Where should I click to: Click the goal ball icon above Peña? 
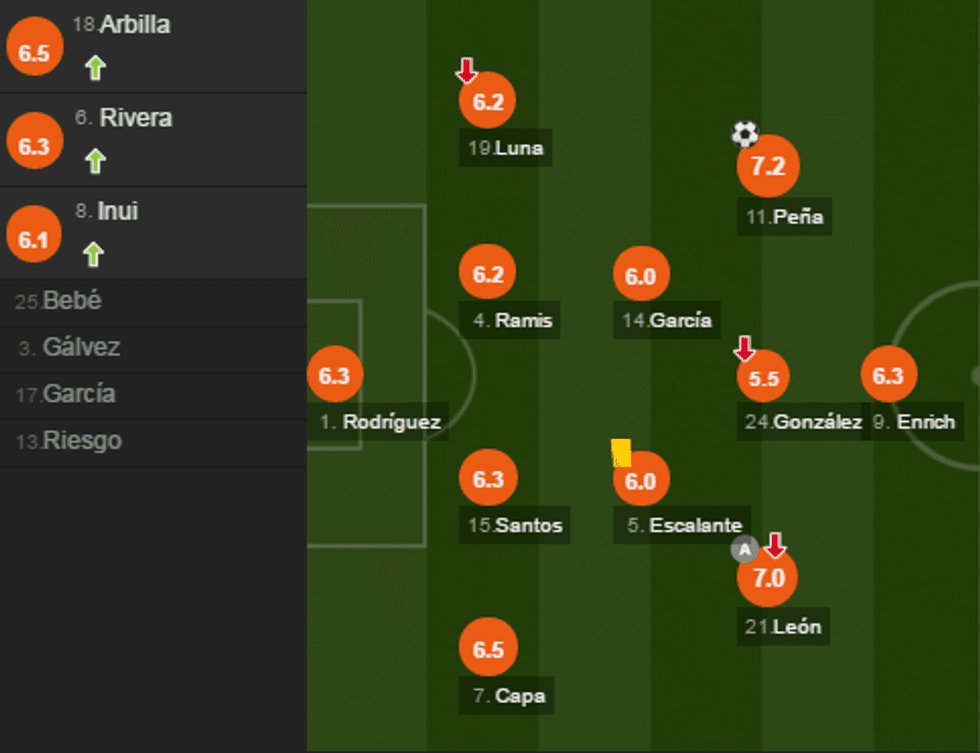[x=745, y=134]
